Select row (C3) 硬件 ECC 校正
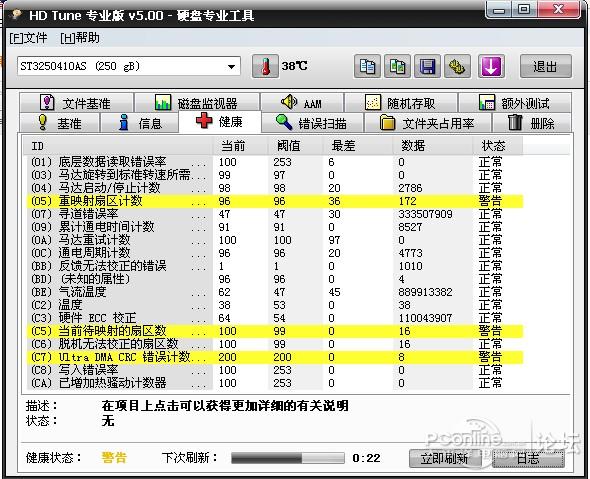The height and width of the screenshot is (479, 590). [x=275, y=318]
